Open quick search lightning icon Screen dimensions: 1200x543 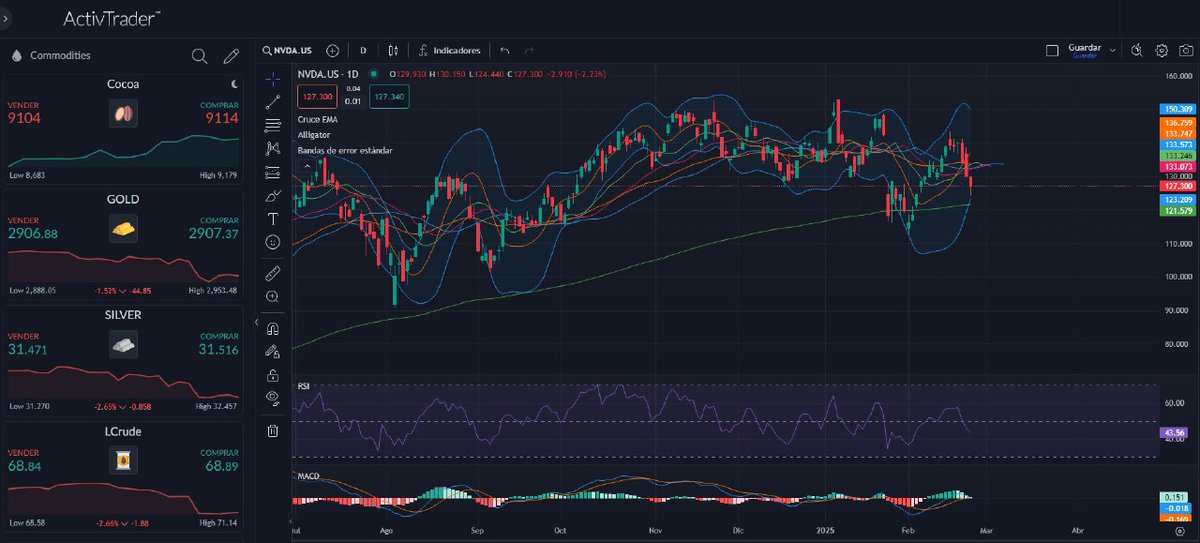tap(1138, 49)
